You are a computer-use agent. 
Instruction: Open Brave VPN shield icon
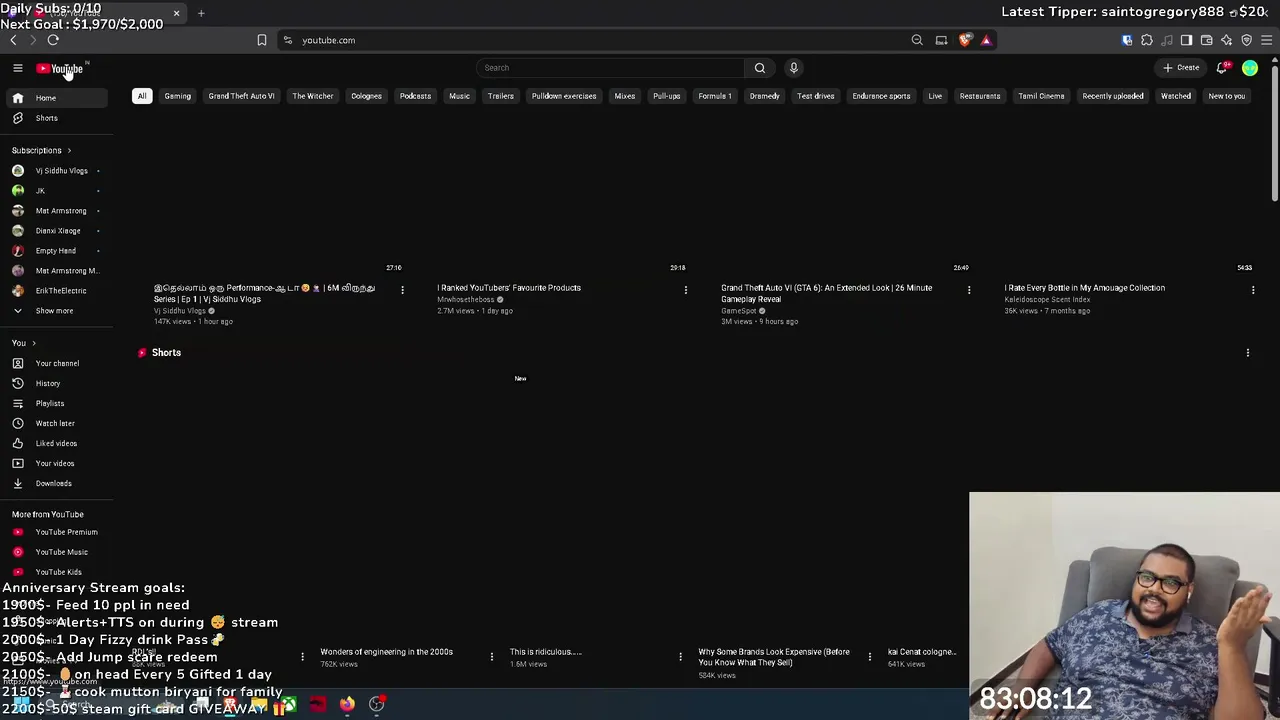[1246, 40]
